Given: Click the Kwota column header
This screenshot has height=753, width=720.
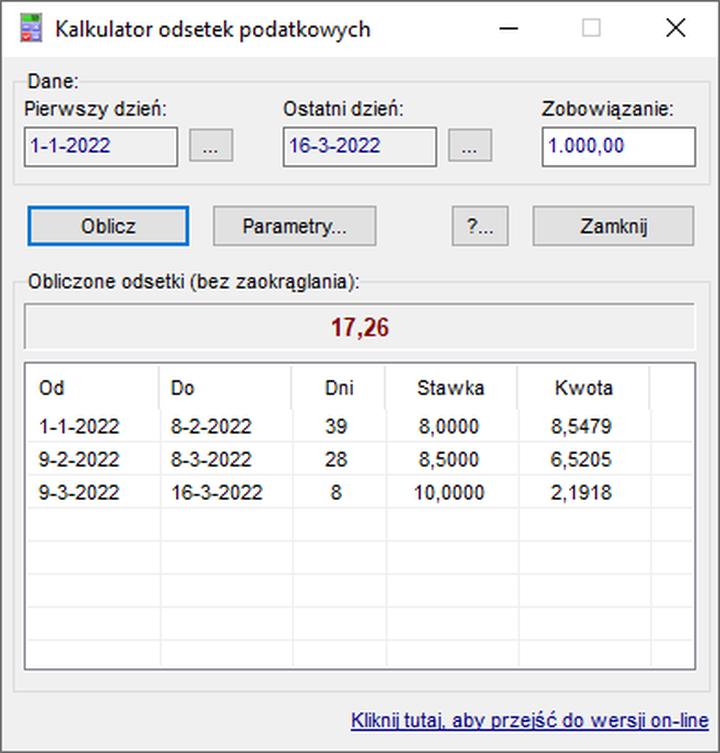Looking at the screenshot, I should 583,388.
